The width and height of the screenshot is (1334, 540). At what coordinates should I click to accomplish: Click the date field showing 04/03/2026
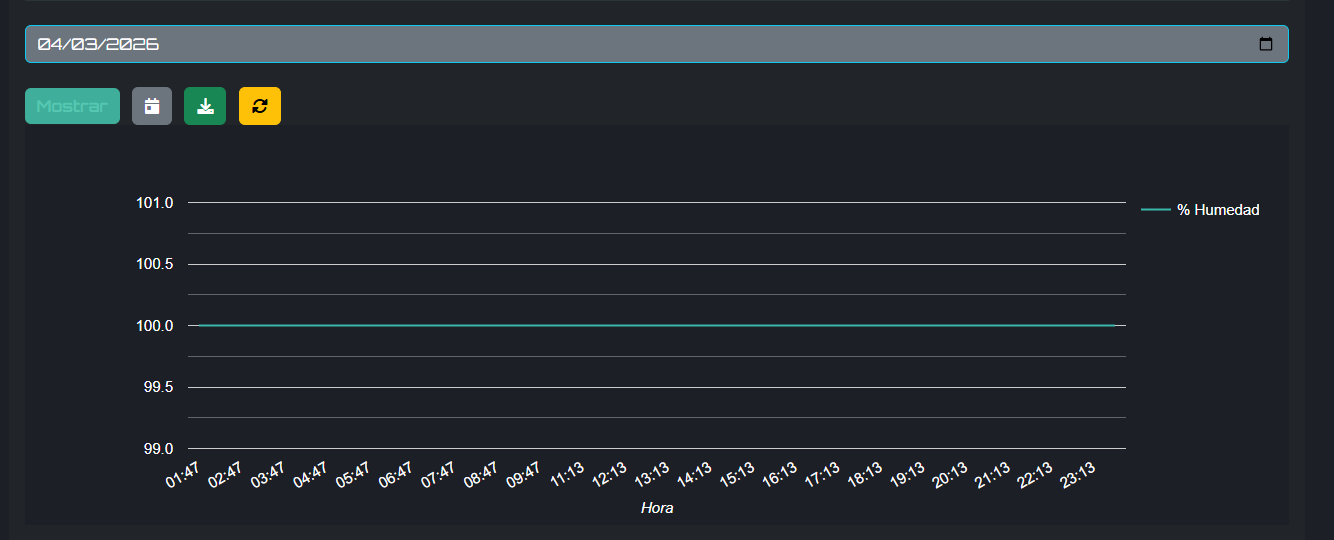[657, 44]
